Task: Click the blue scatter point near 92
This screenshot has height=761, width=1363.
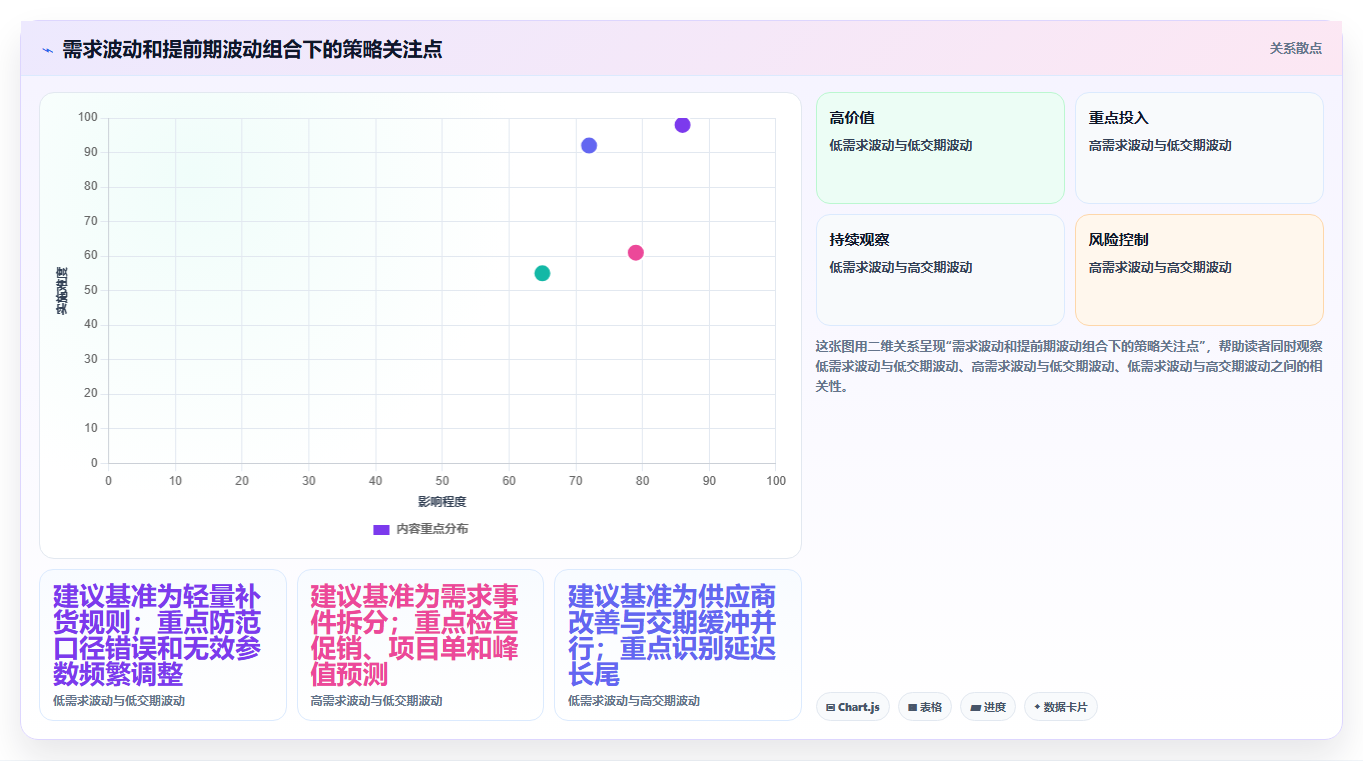Action: [x=589, y=146]
